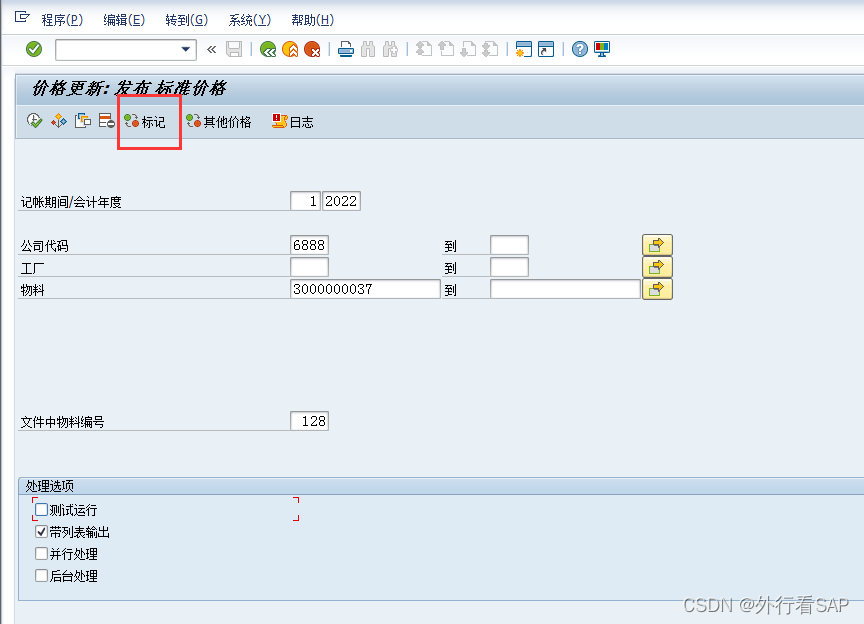Click the 公司代码 field containing 6888
The image size is (864, 624).
click(309, 245)
